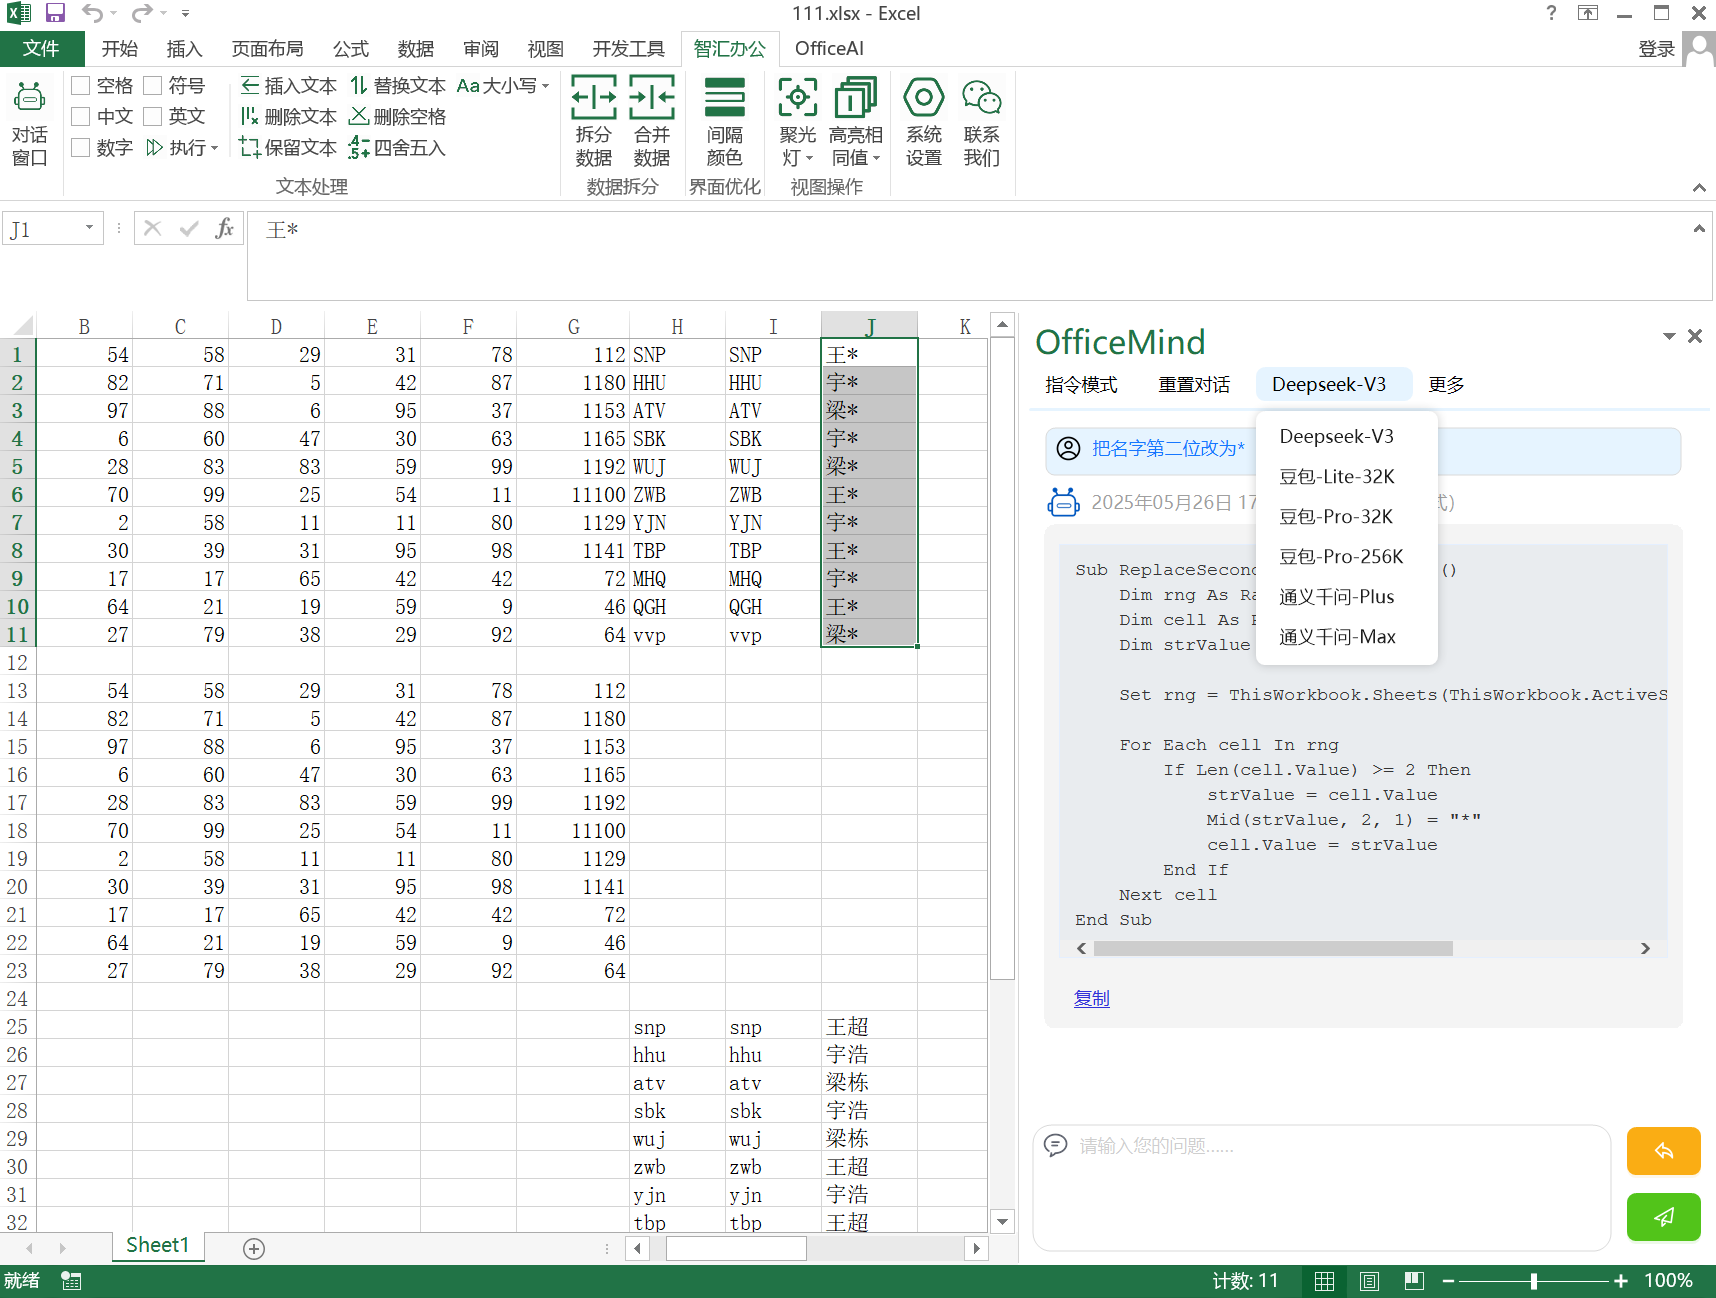Click the 指令模式 command mode button
1716x1298 pixels.
pyautogui.click(x=1081, y=385)
